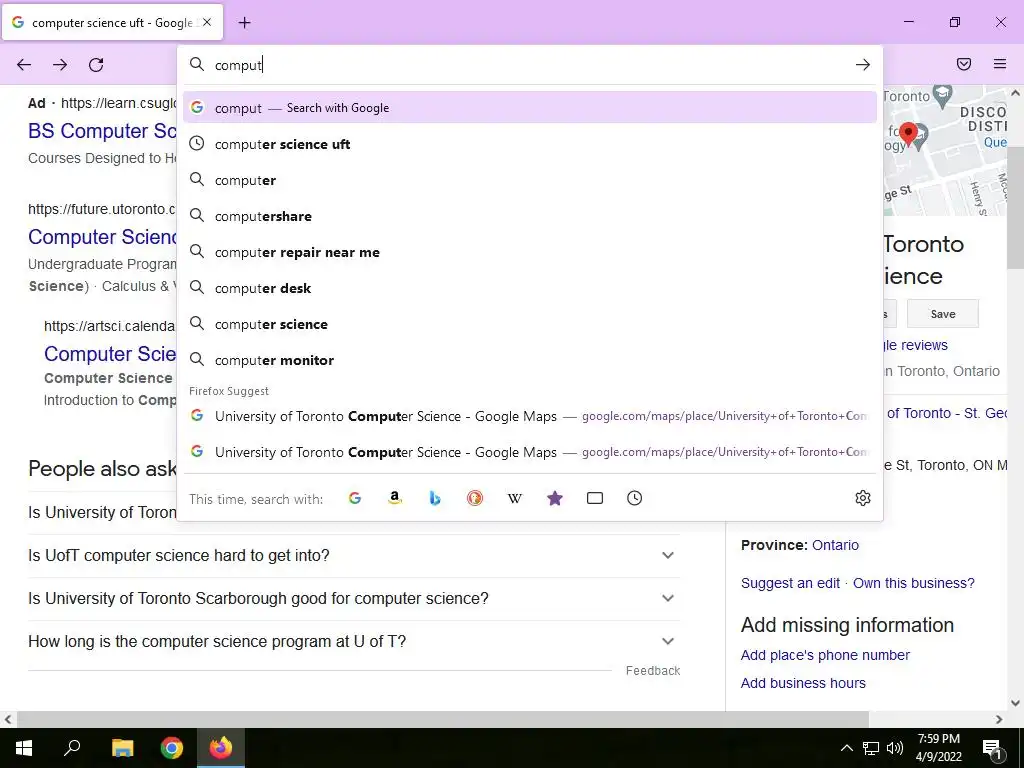The image size is (1024, 768).
Task: Click 'Add place's phone number' link
Action: pos(825,655)
